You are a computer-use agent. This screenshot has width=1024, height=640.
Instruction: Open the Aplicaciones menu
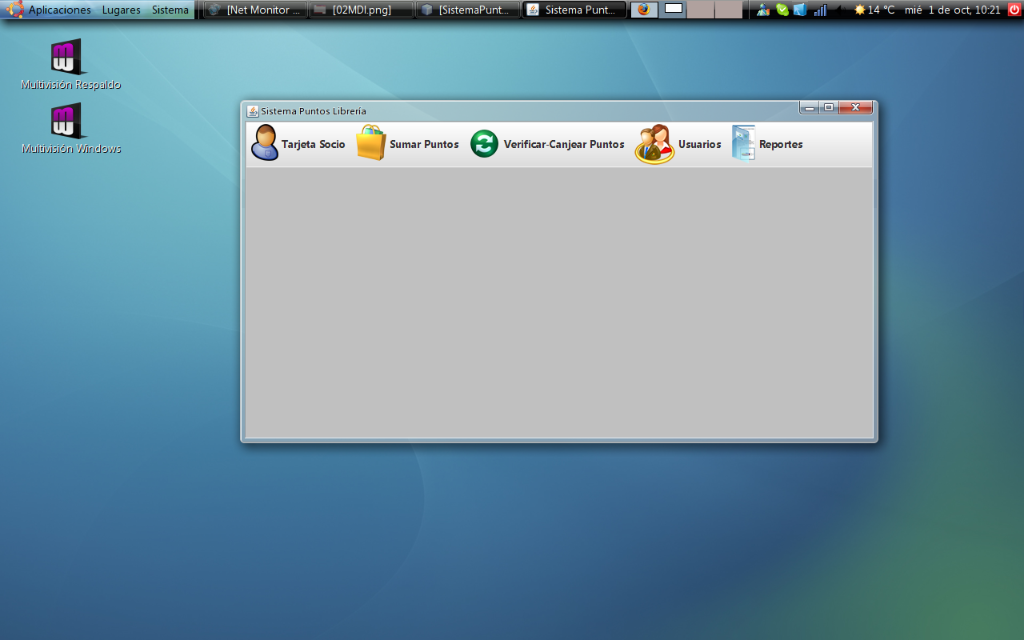click(x=59, y=10)
